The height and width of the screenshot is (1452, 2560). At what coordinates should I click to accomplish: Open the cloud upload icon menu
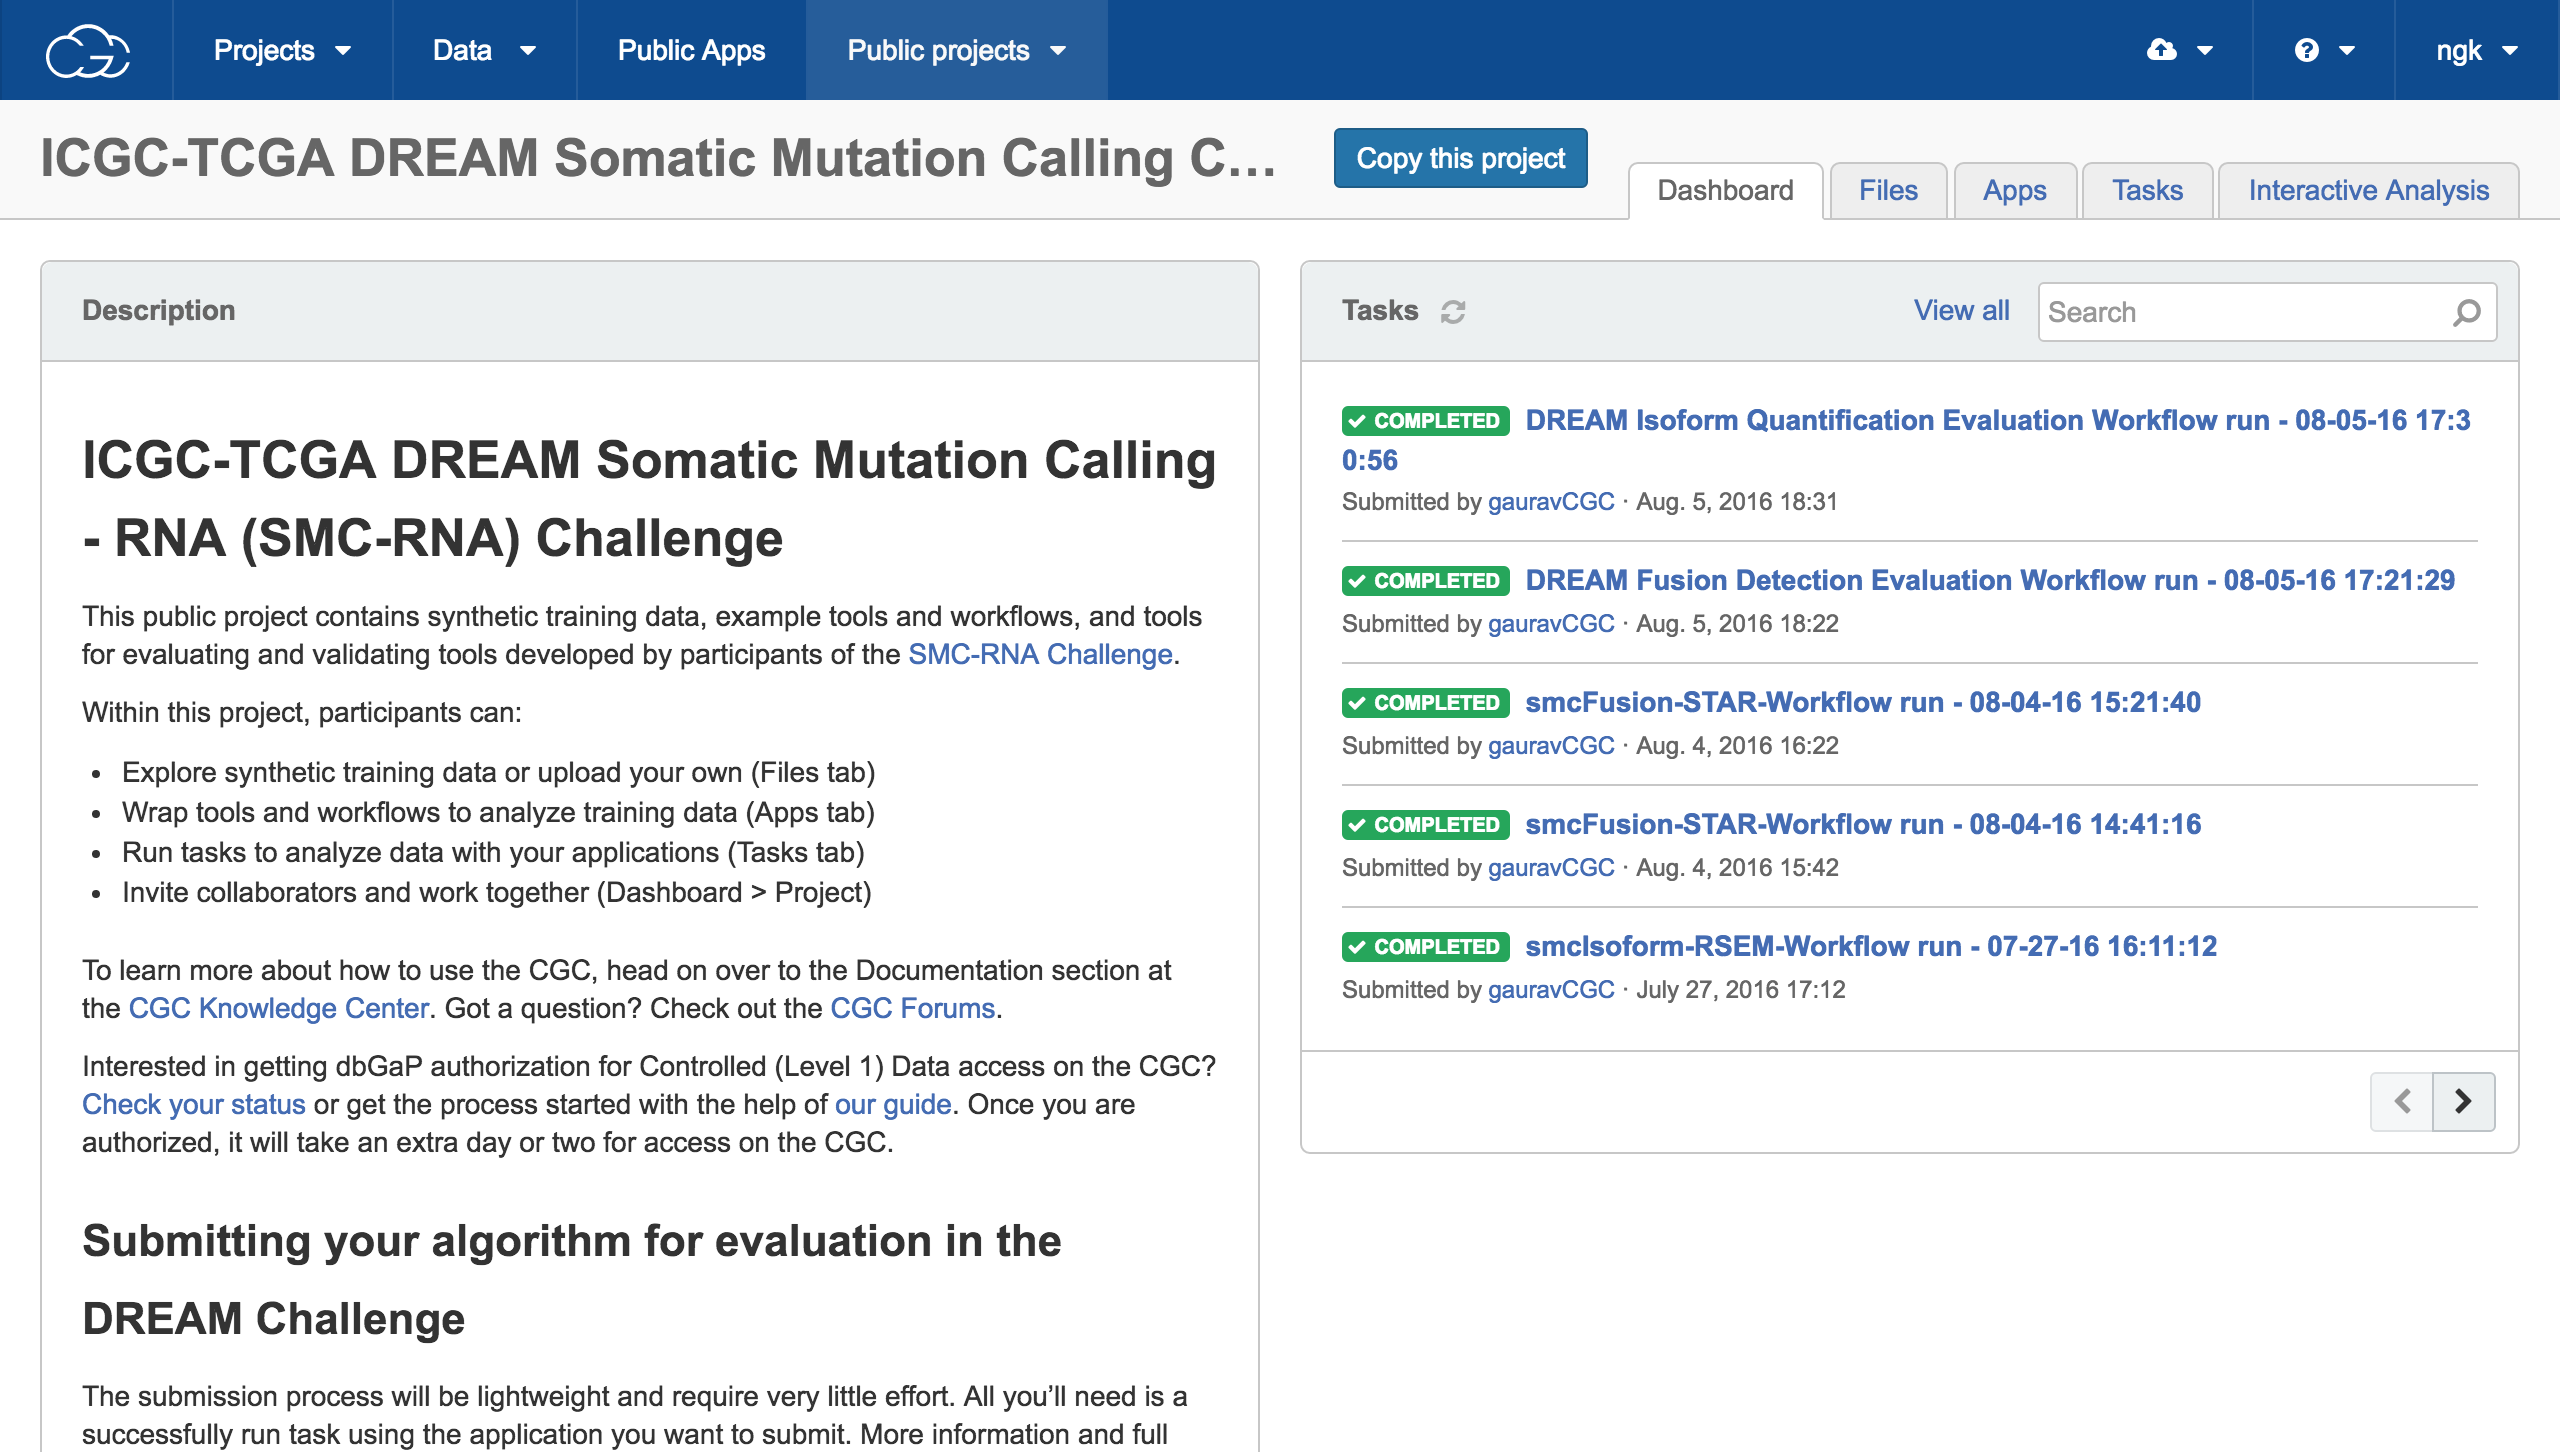2180,50
